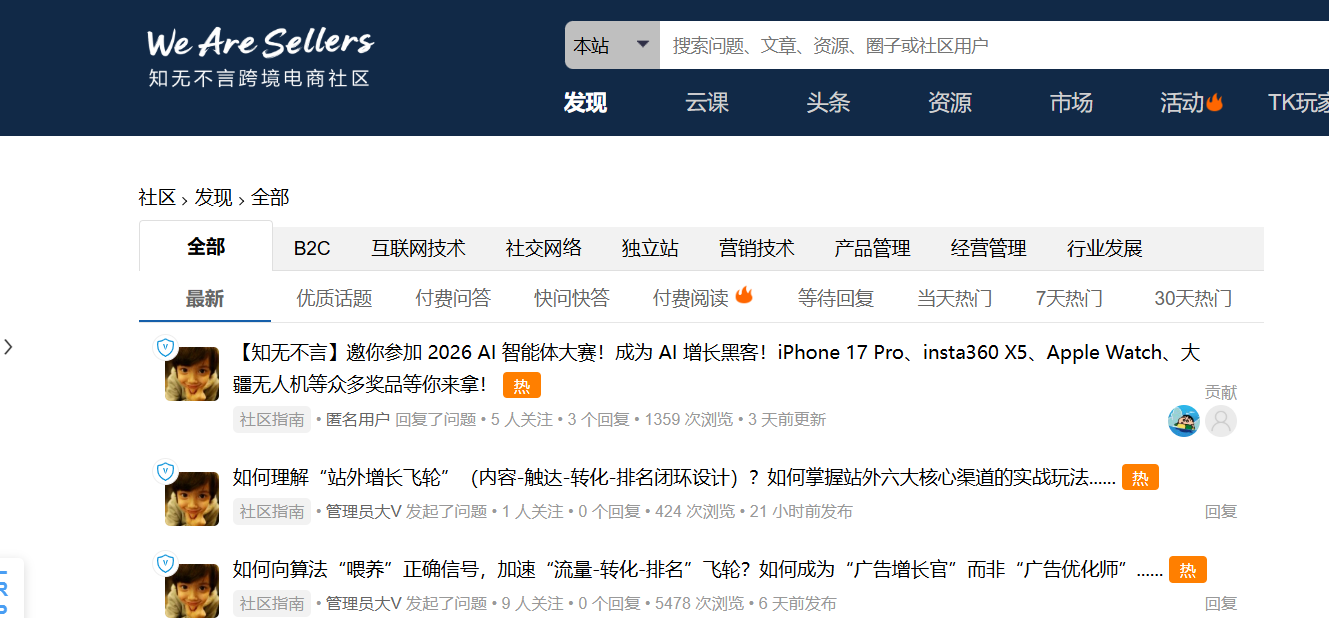Switch to the 7天热门 filter tab

pyautogui.click(x=1068, y=297)
